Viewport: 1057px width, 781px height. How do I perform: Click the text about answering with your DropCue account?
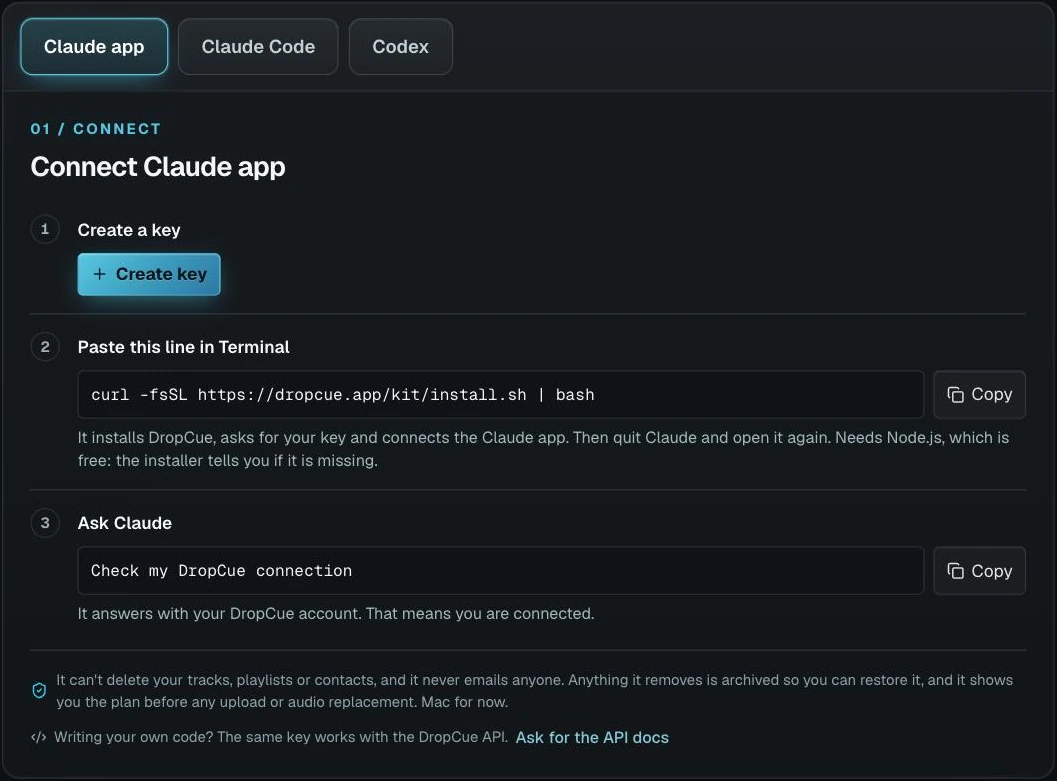pyautogui.click(x=336, y=614)
